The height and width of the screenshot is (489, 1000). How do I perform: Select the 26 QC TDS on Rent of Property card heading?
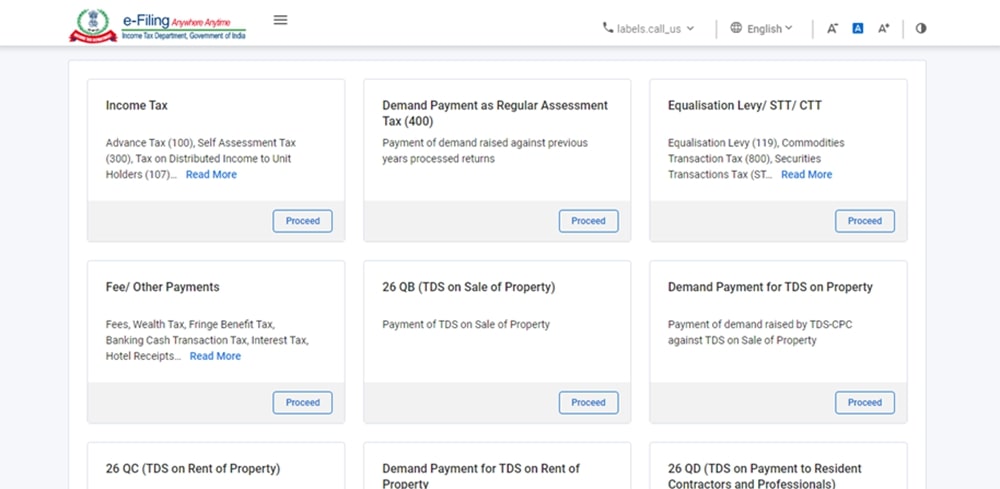click(x=193, y=468)
